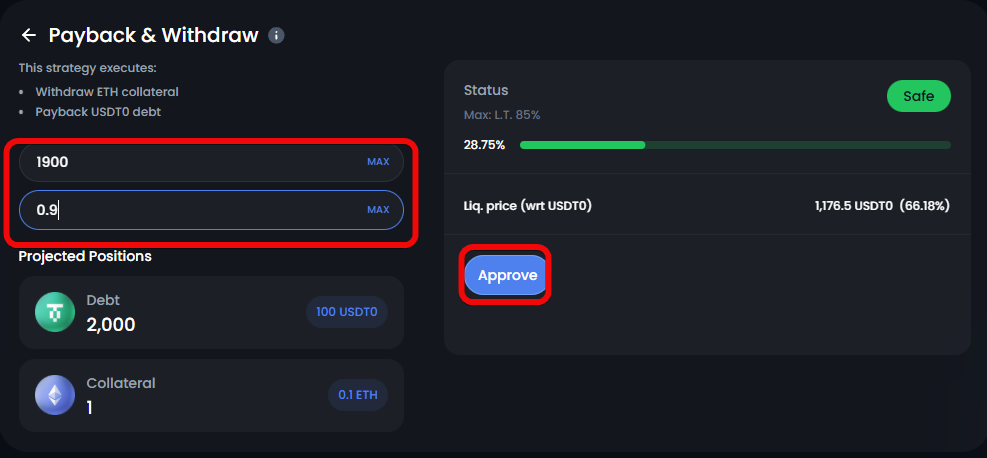Focus the input containing 0.9
The width and height of the screenshot is (987, 458).
click(x=190, y=210)
